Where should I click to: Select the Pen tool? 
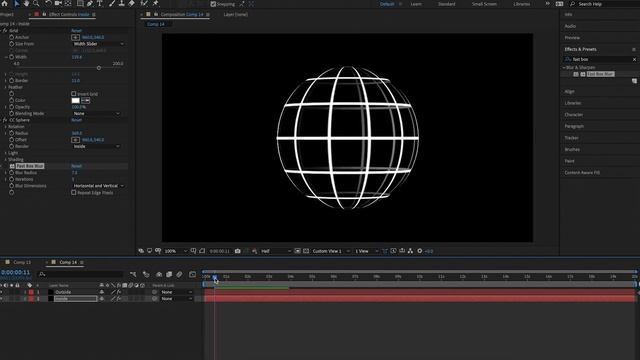(90, 3)
